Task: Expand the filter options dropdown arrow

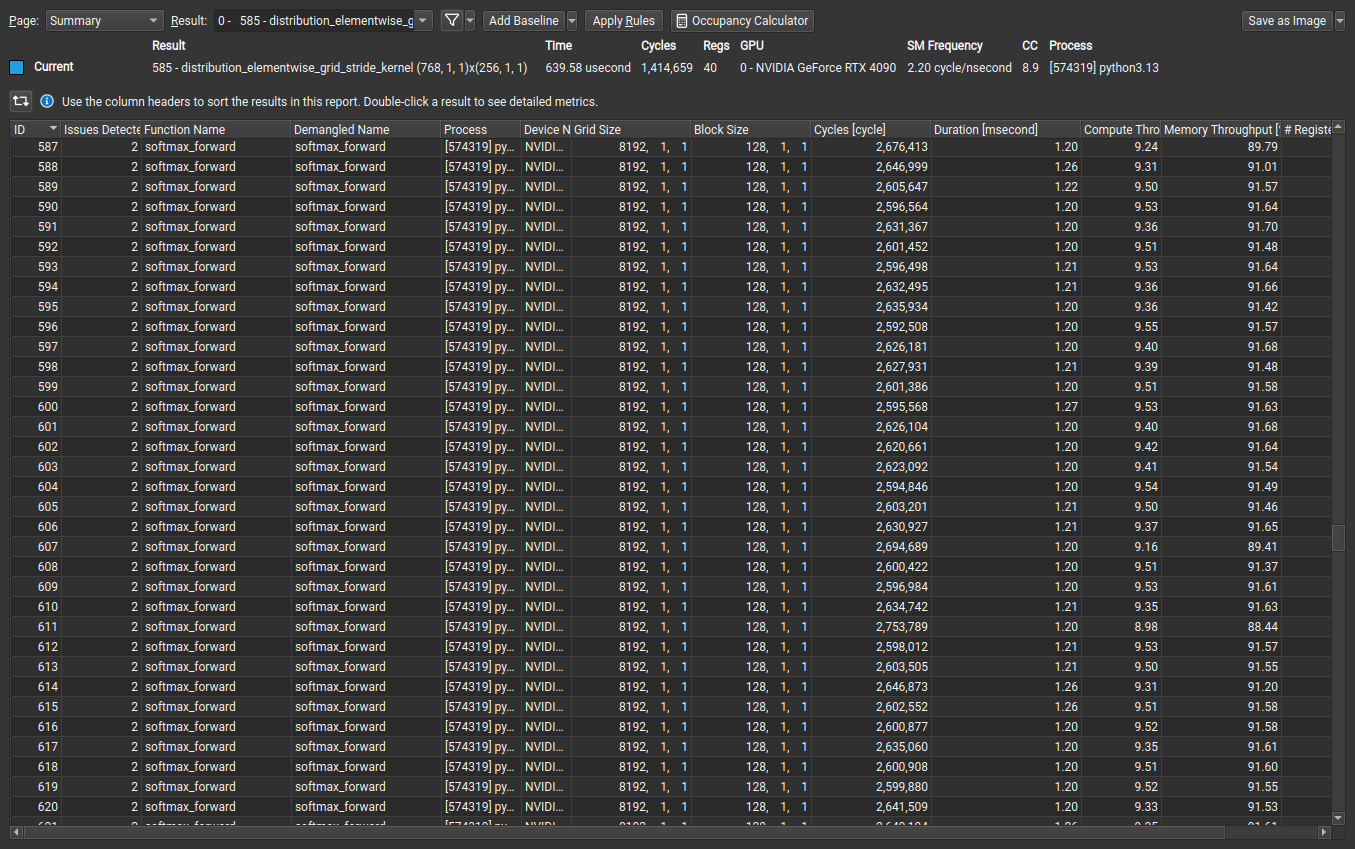Action: (470, 20)
